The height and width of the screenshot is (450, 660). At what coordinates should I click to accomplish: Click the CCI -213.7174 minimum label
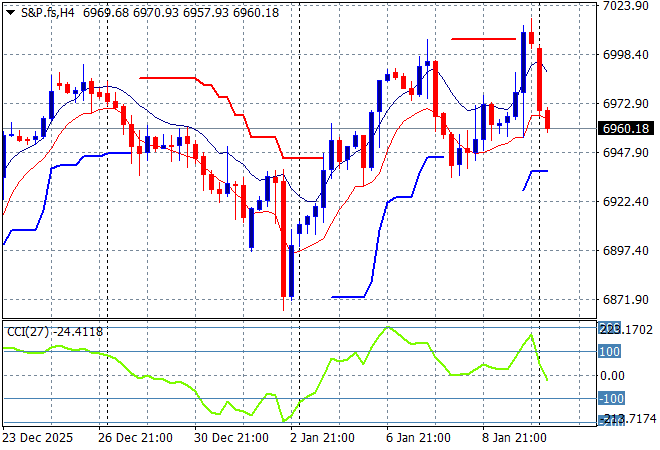point(627,419)
